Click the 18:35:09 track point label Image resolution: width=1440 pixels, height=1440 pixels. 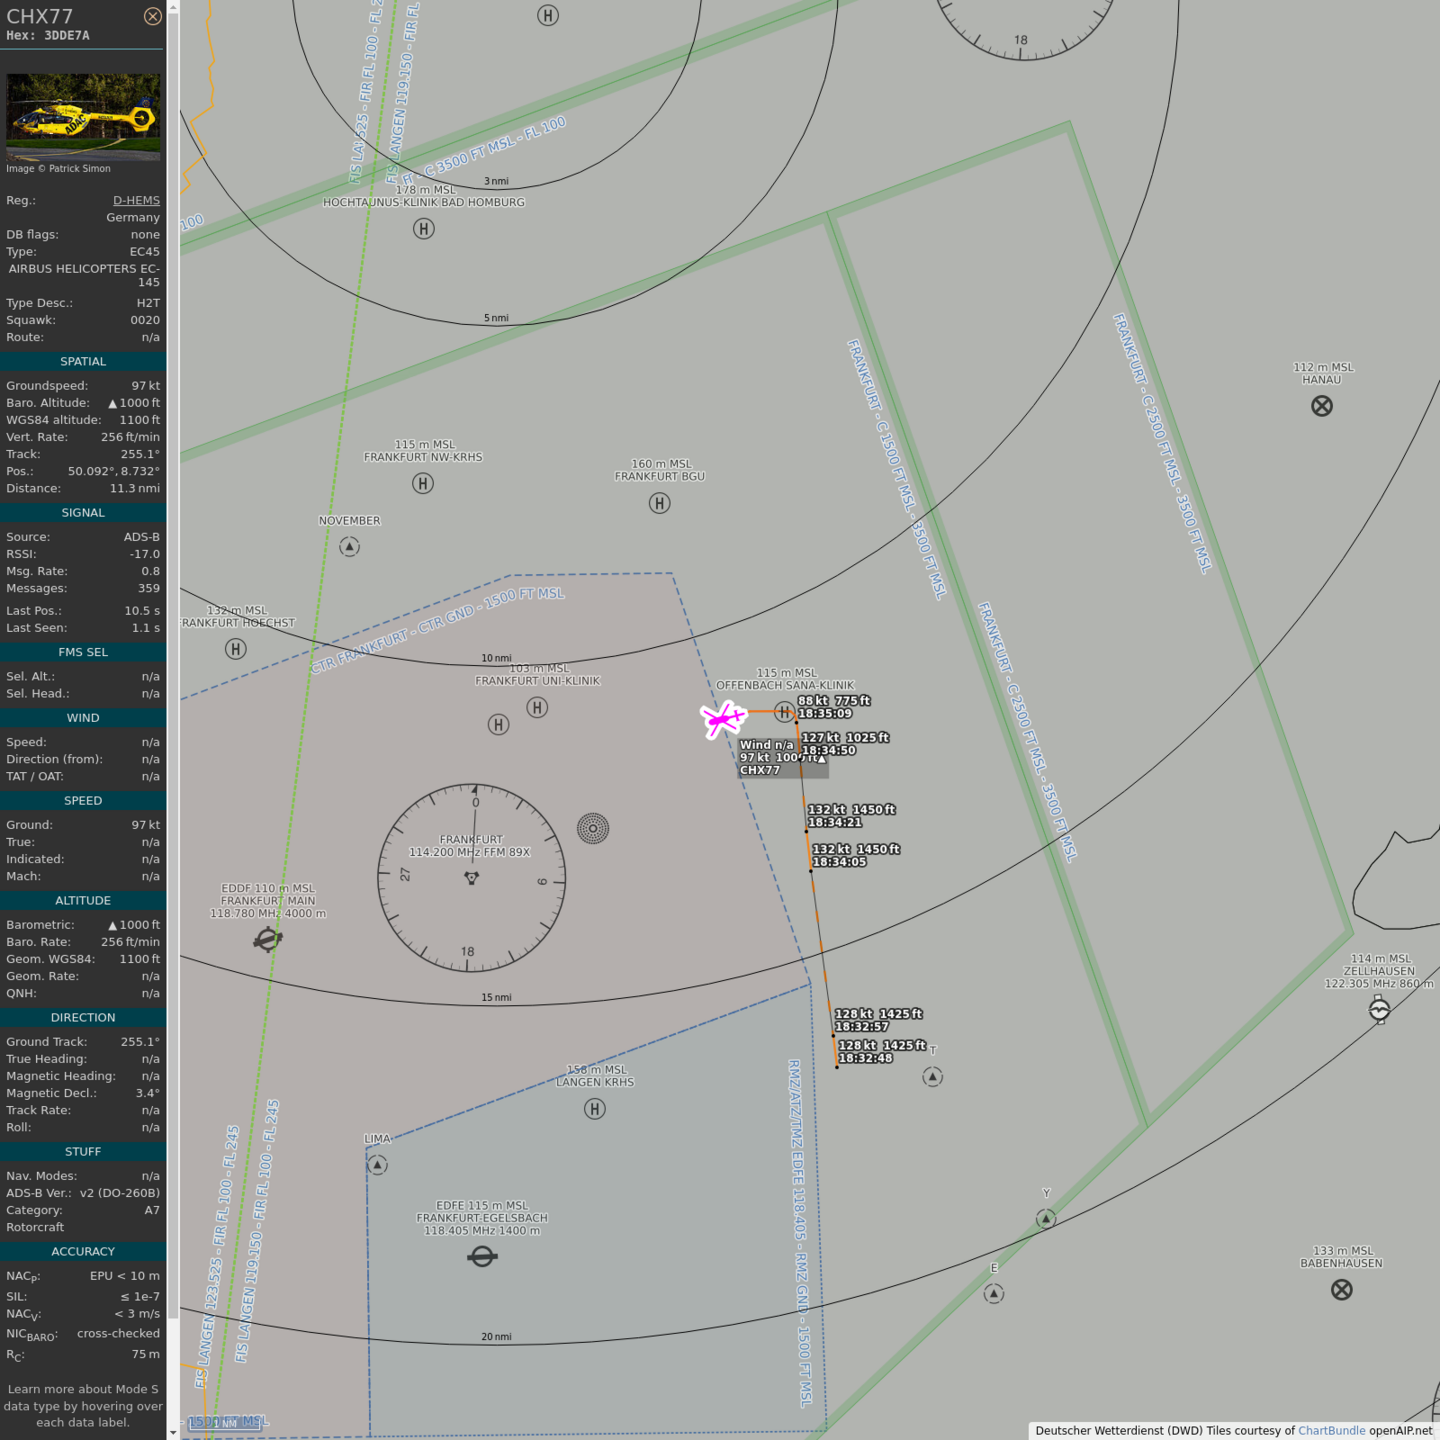pos(825,713)
